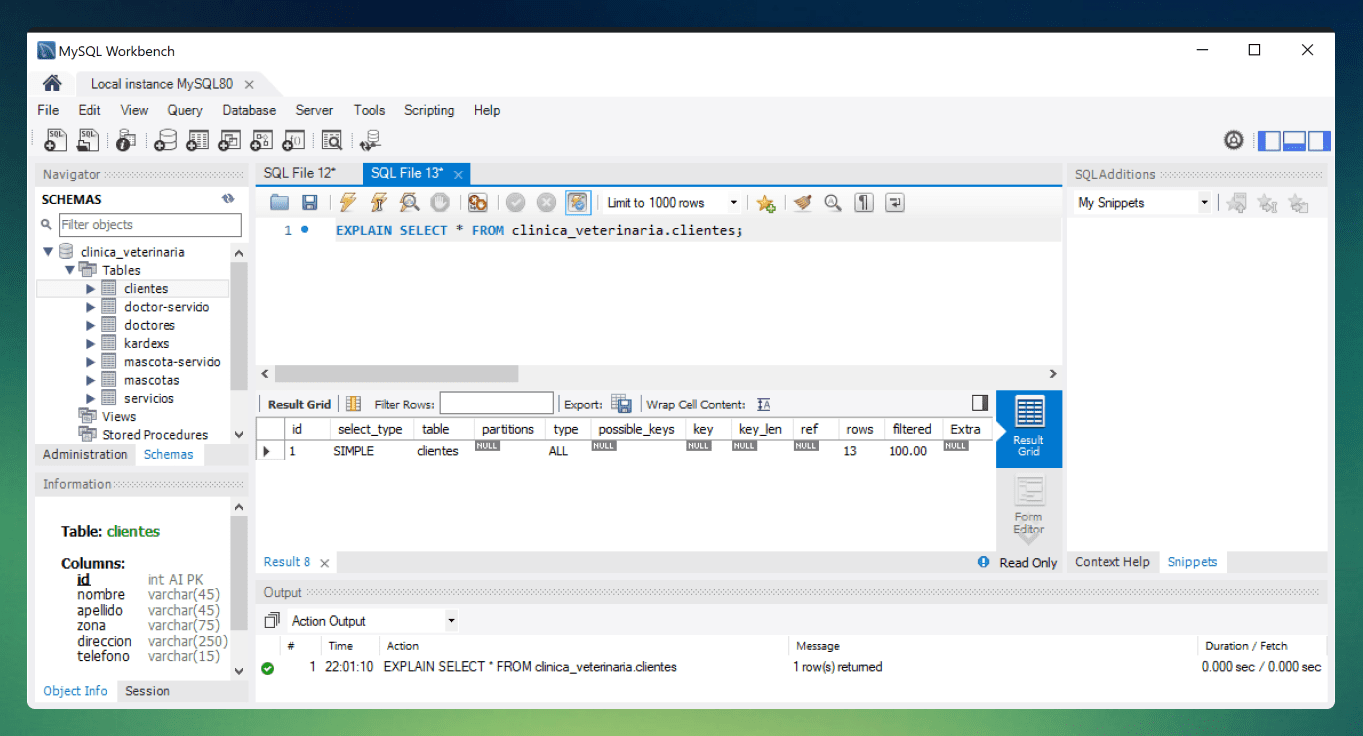Execute statement under cursor icon
Image resolution: width=1363 pixels, height=736 pixels.
tap(378, 203)
